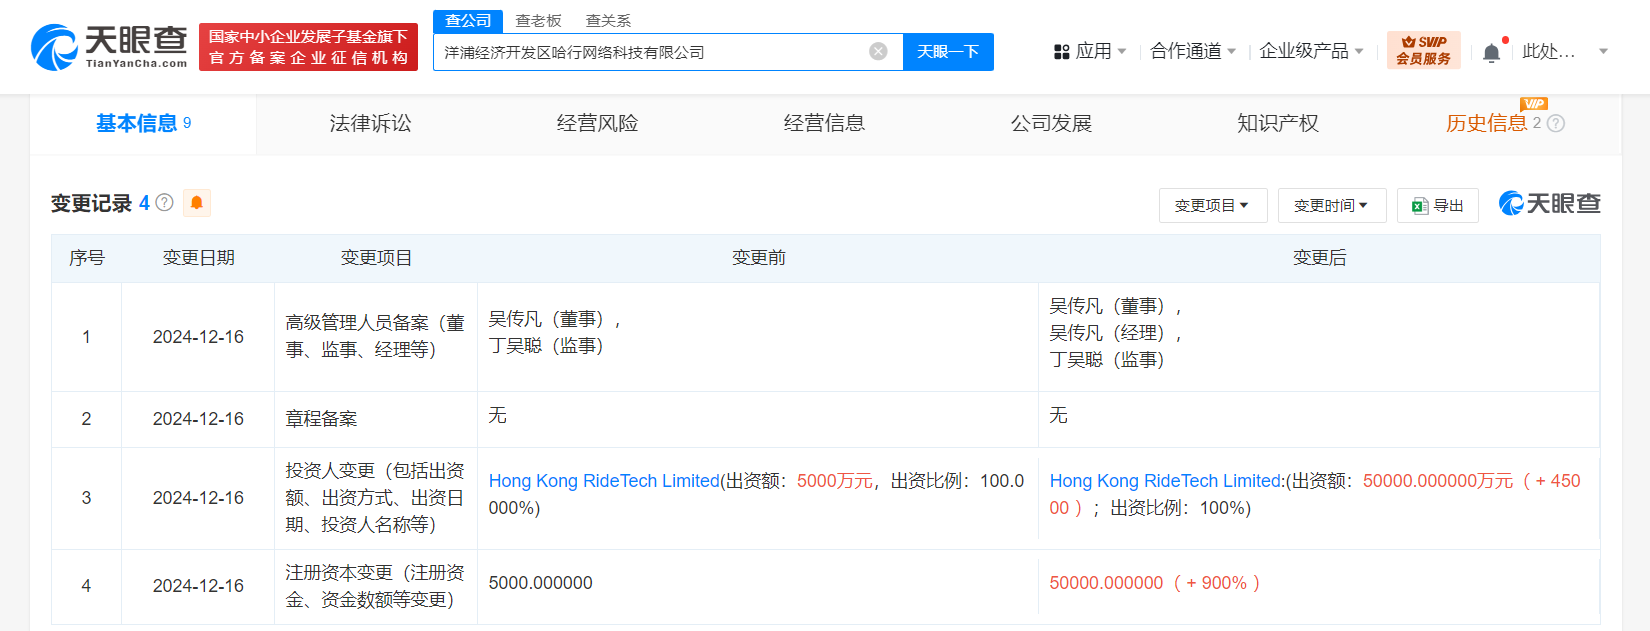Click 变更日期 column header
The height and width of the screenshot is (631, 1650).
pyautogui.click(x=198, y=258)
